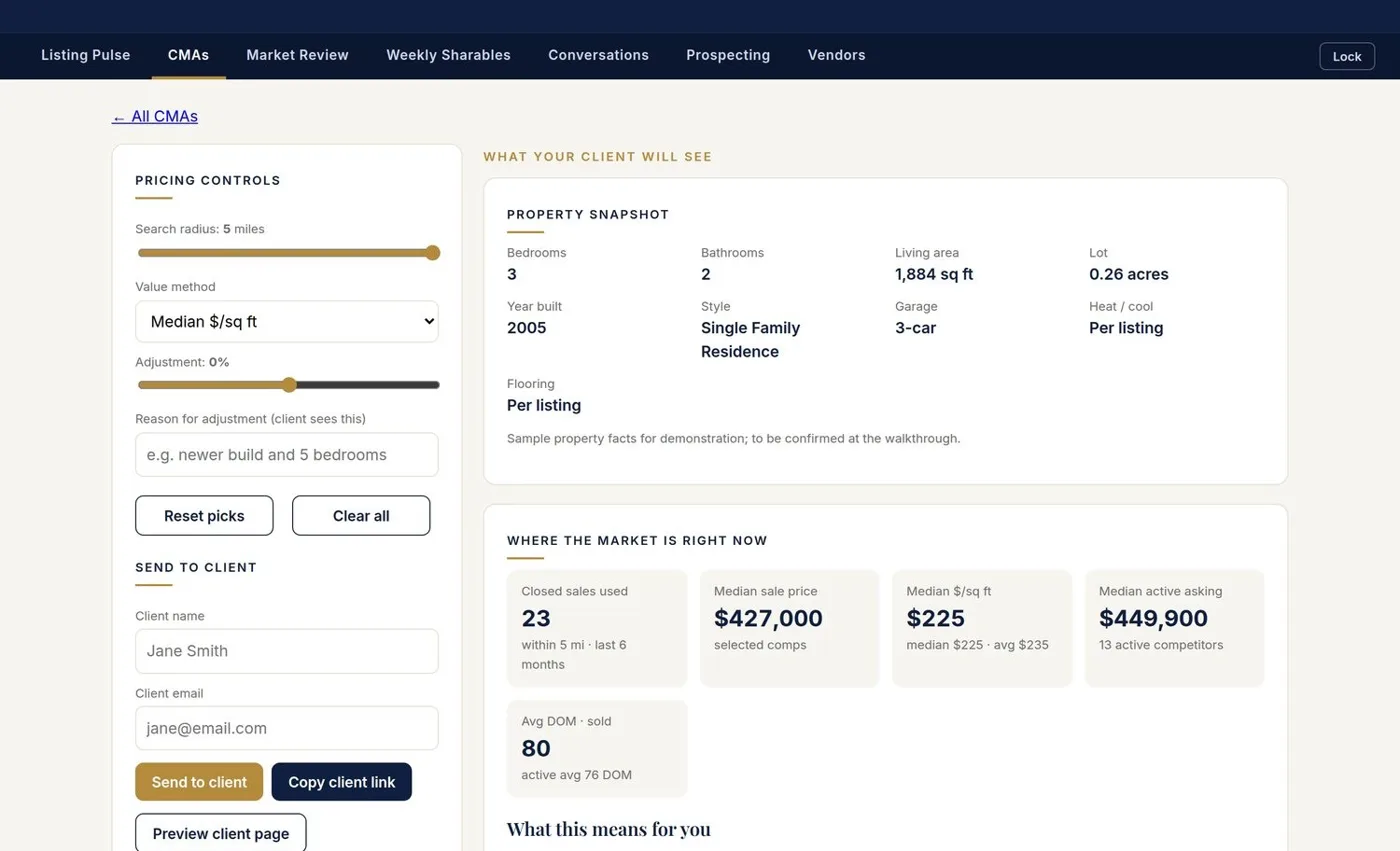Open the Value method dropdown

287,322
